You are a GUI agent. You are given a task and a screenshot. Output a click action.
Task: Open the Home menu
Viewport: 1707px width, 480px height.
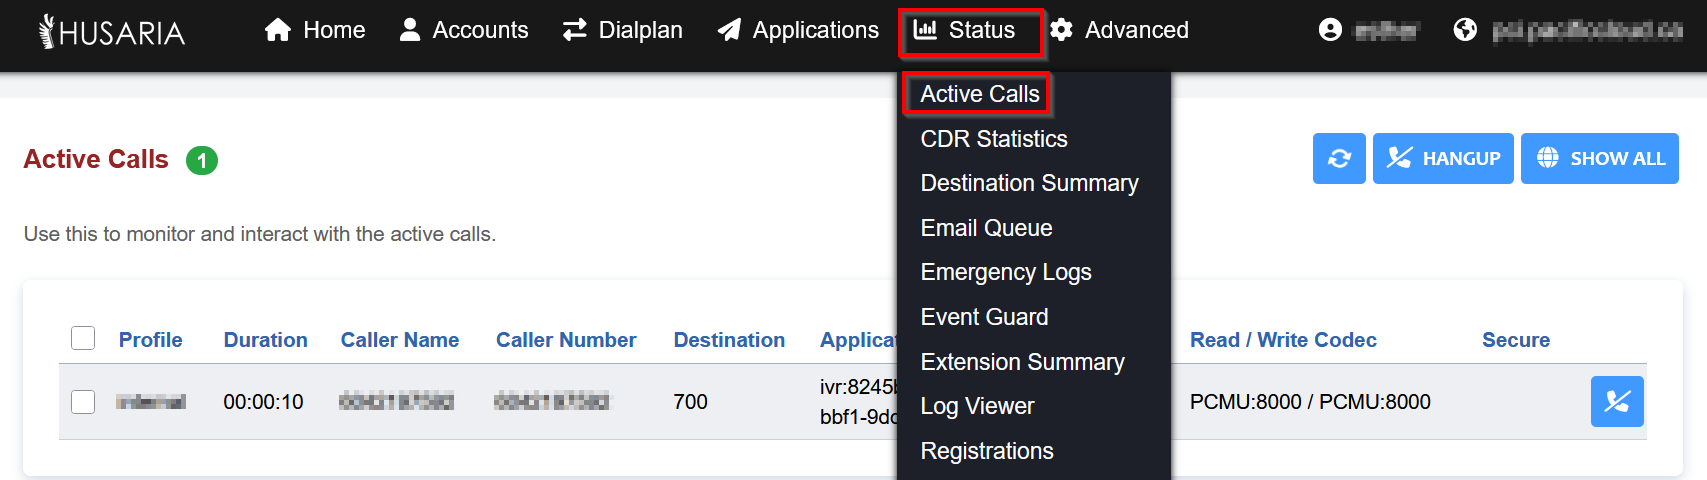[x=315, y=30]
